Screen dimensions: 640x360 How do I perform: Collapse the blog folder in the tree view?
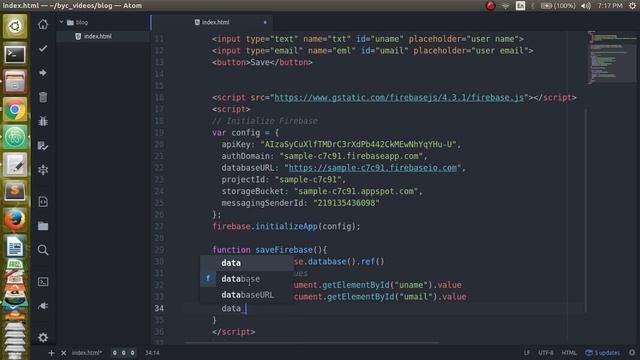(62, 22)
